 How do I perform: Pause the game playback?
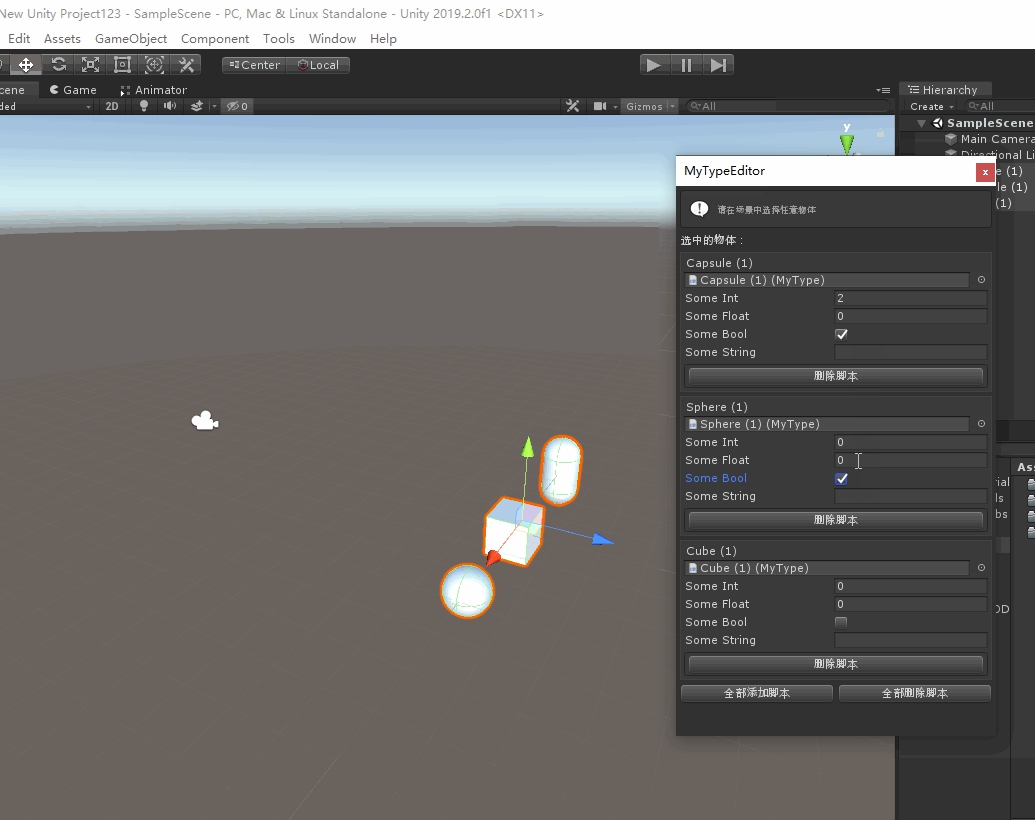click(686, 65)
